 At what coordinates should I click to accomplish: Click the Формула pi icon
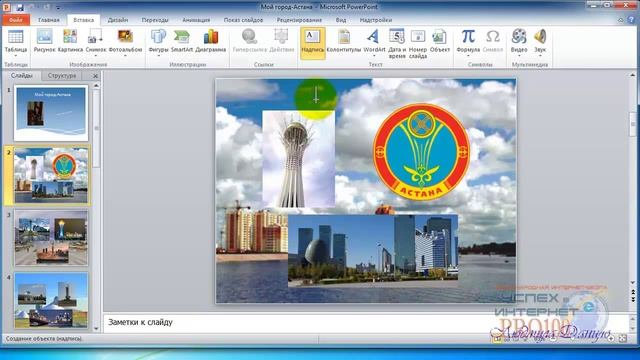click(x=468, y=37)
